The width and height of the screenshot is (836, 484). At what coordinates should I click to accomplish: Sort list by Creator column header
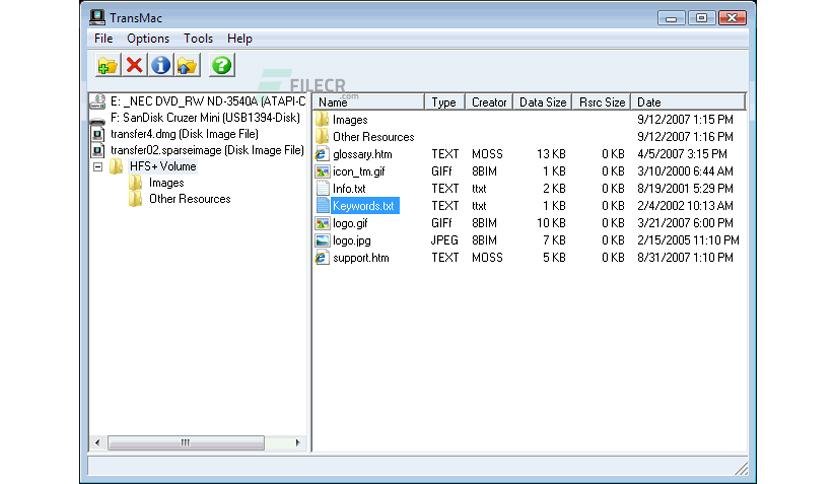click(489, 102)
